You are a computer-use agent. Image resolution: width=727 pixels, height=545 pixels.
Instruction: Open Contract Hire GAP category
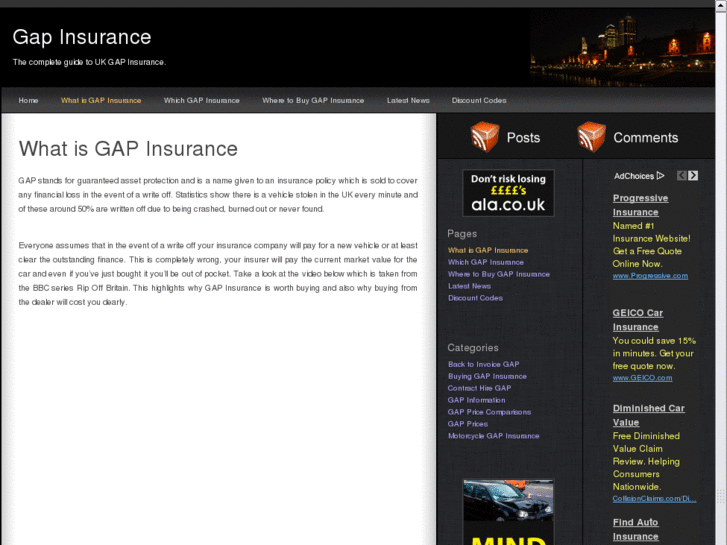click(x=479, y=388)
